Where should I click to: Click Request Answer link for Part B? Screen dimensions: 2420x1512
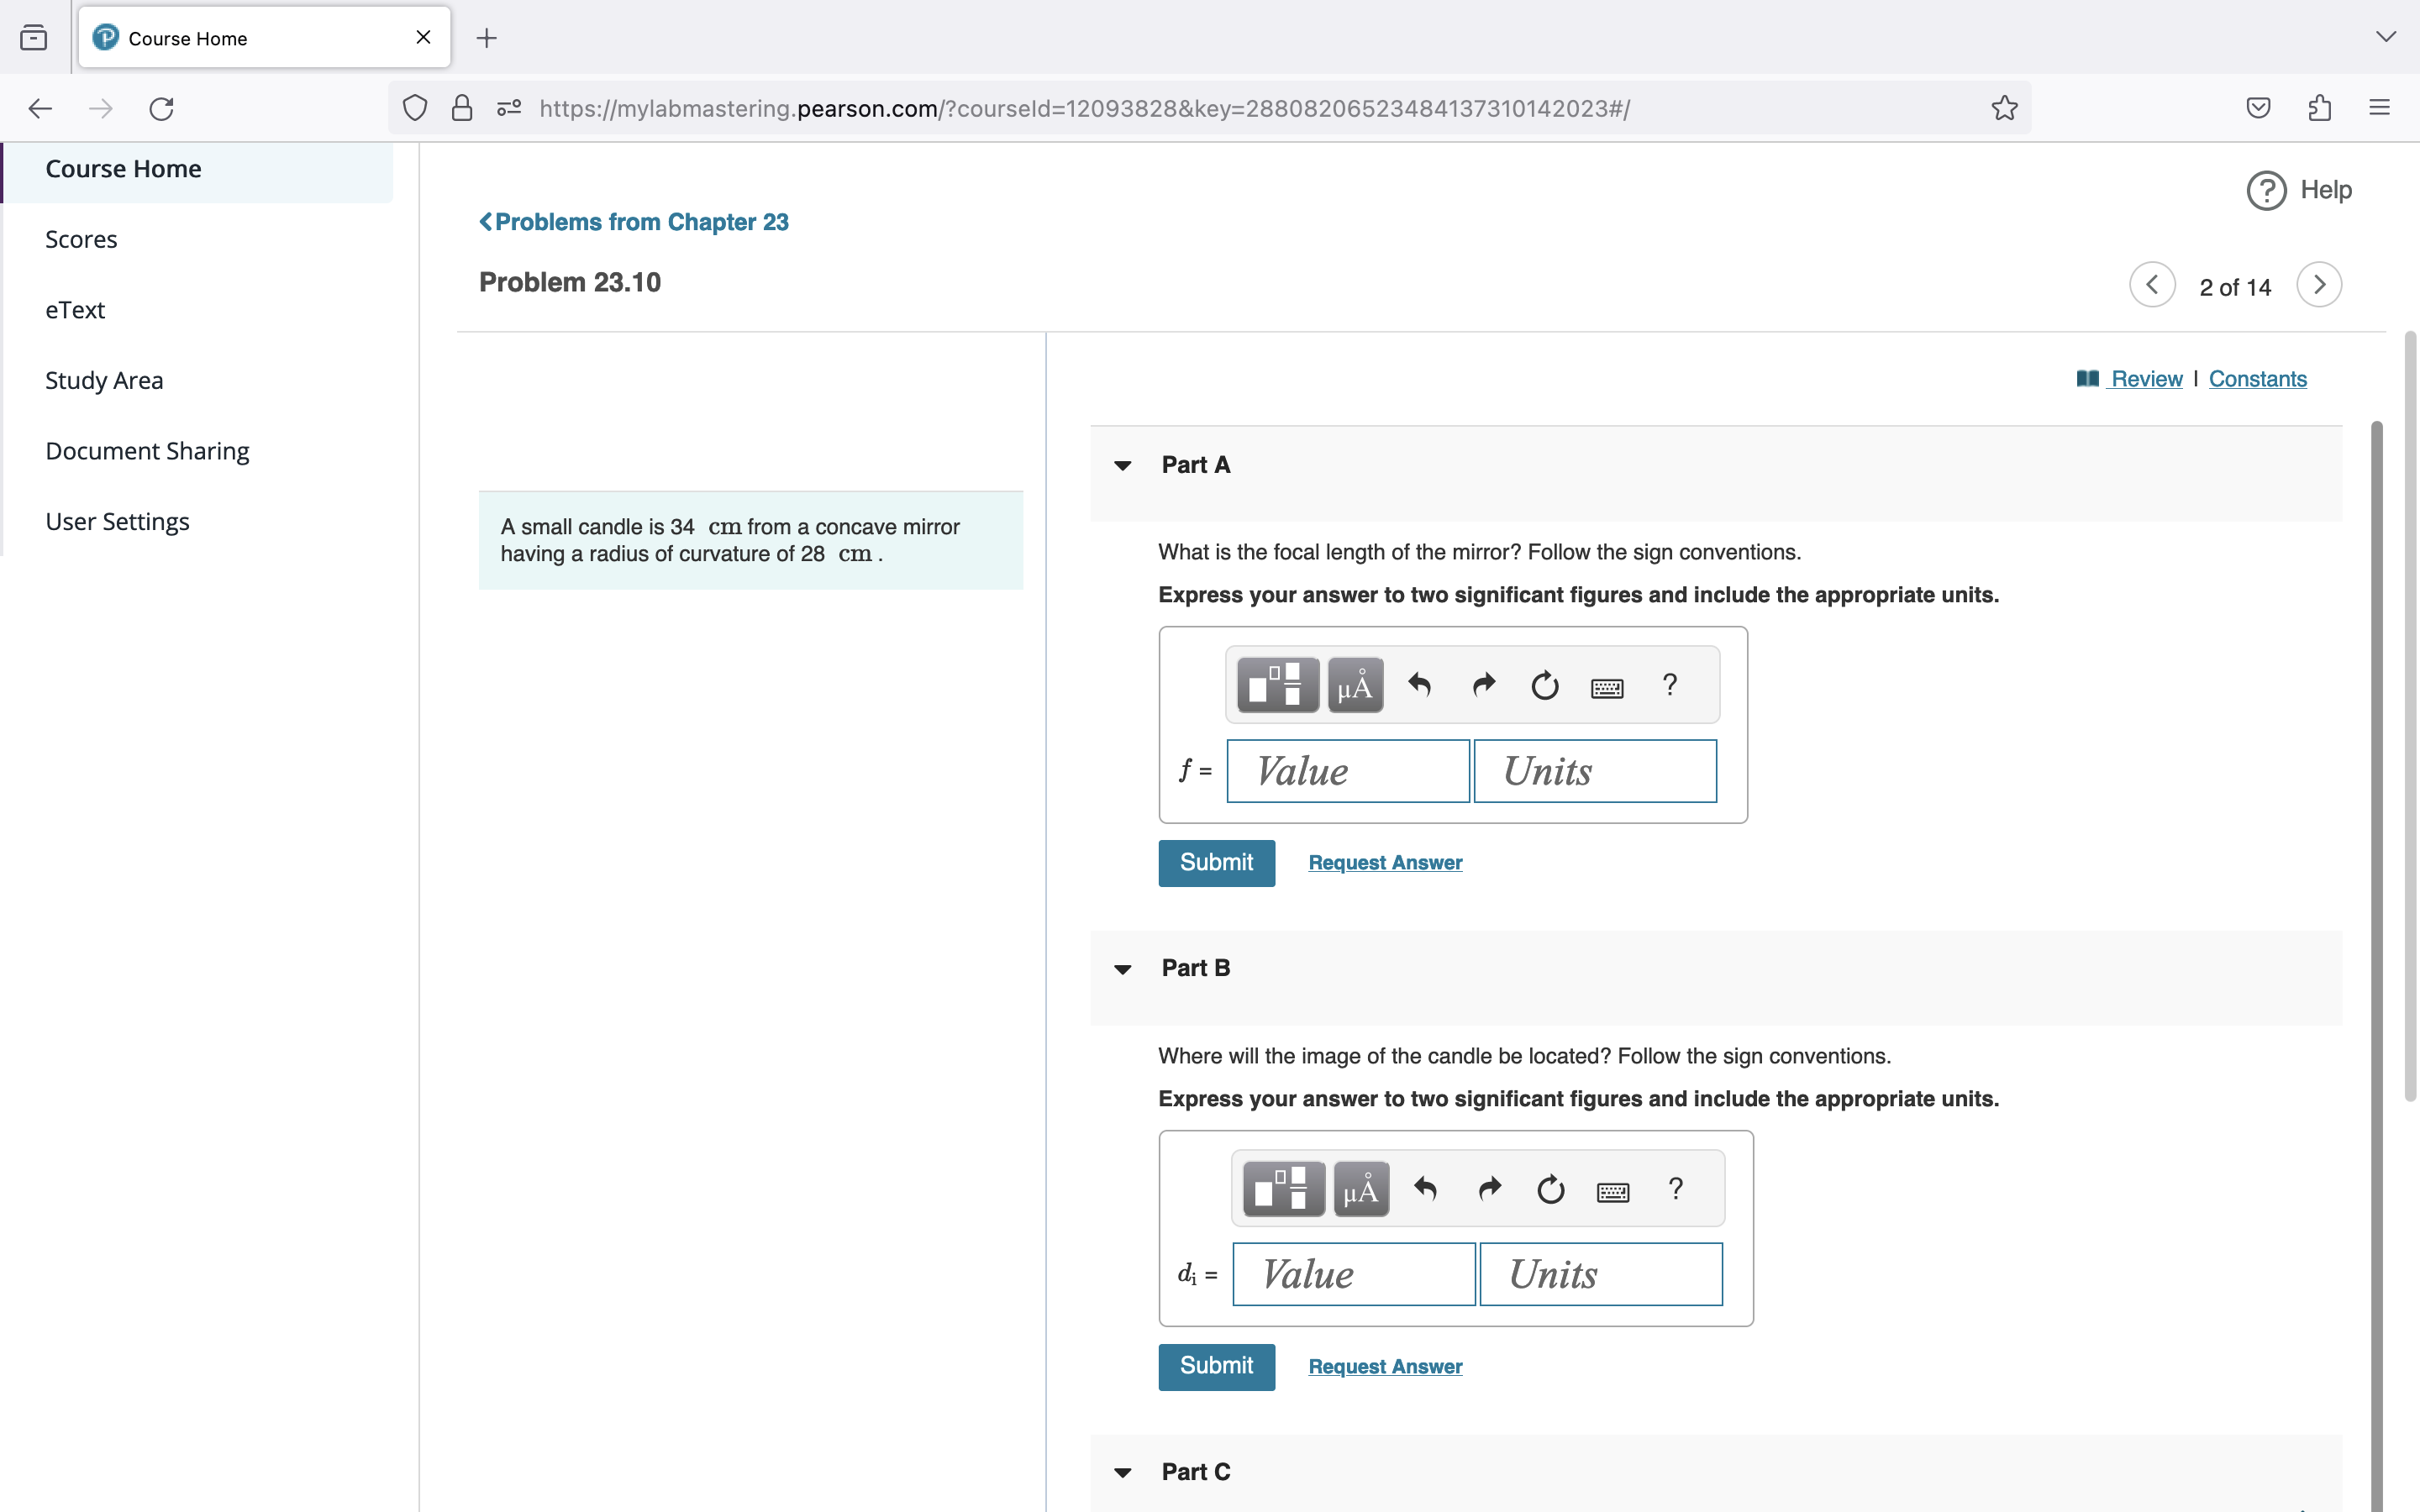(1385, 1366)
